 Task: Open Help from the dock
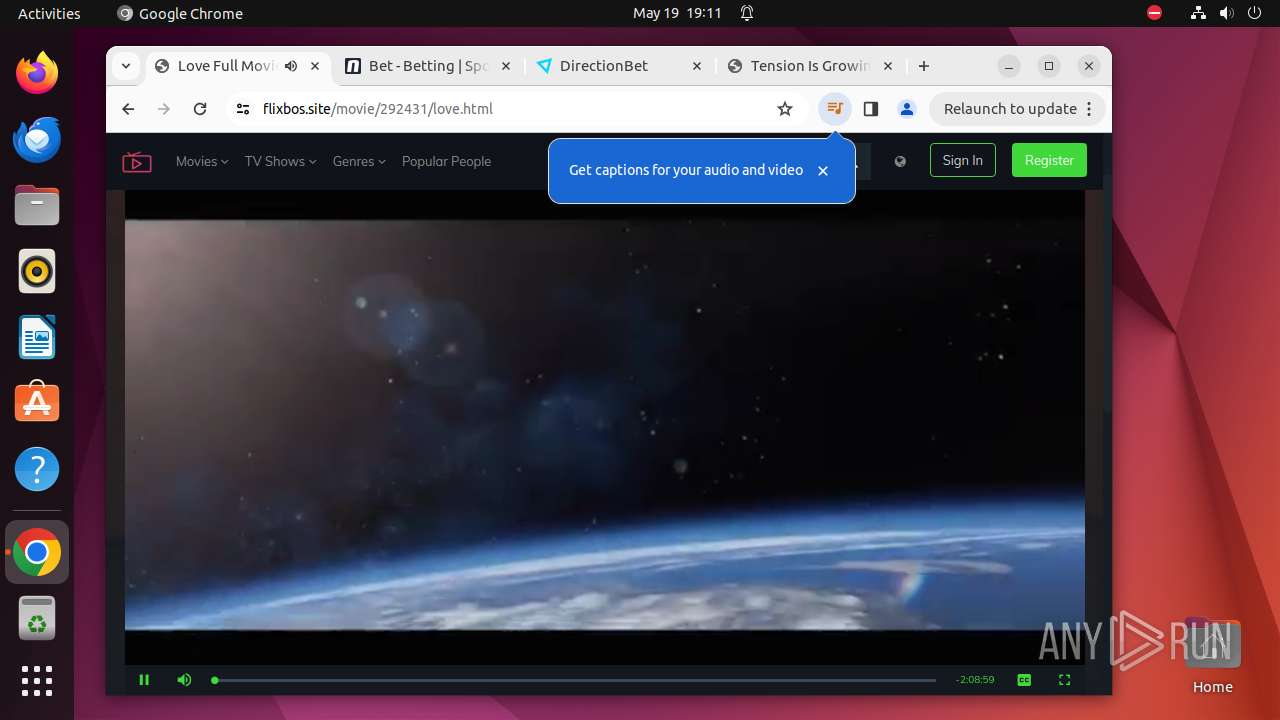click(x=37, y=469)
